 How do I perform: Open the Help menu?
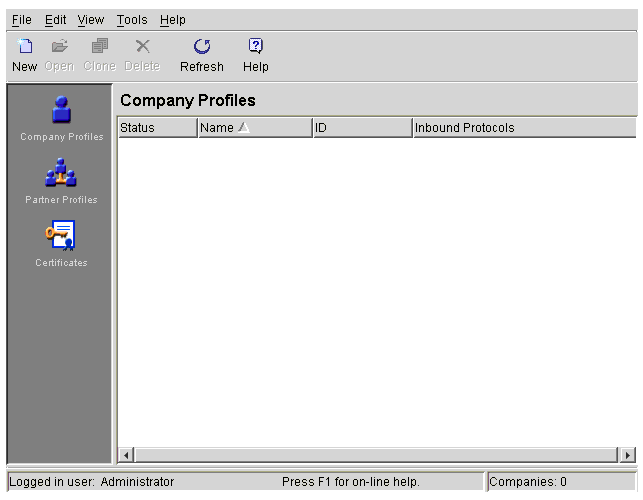(x=173, y=20)
